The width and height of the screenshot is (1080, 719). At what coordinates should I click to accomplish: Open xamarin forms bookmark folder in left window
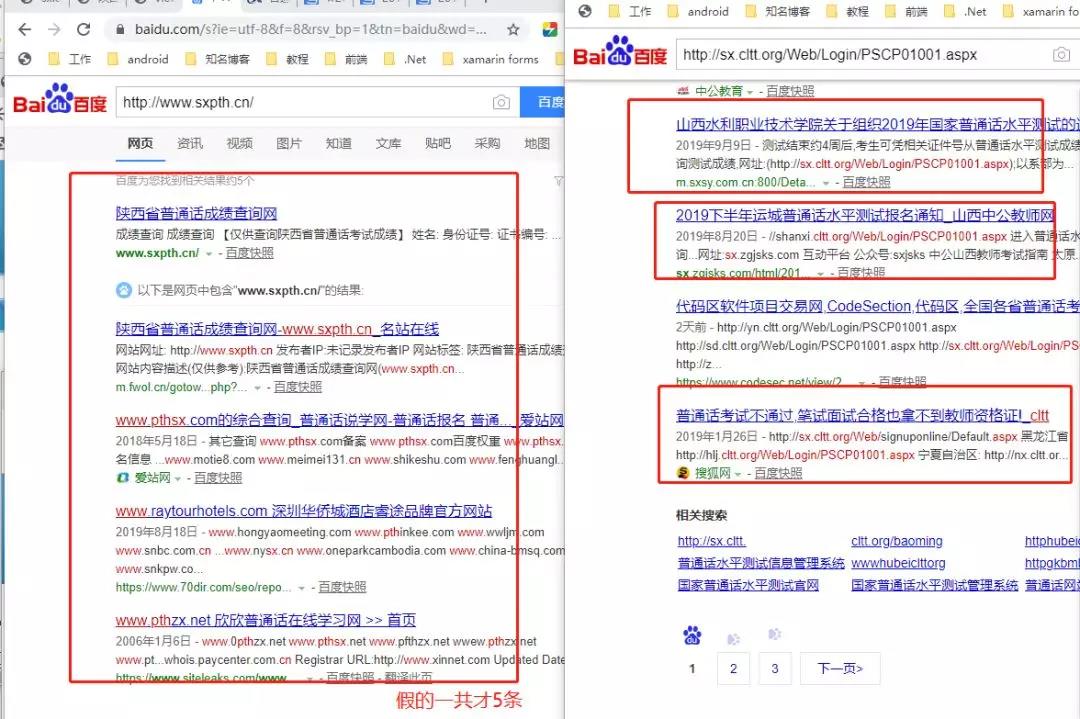click(490, 59)
